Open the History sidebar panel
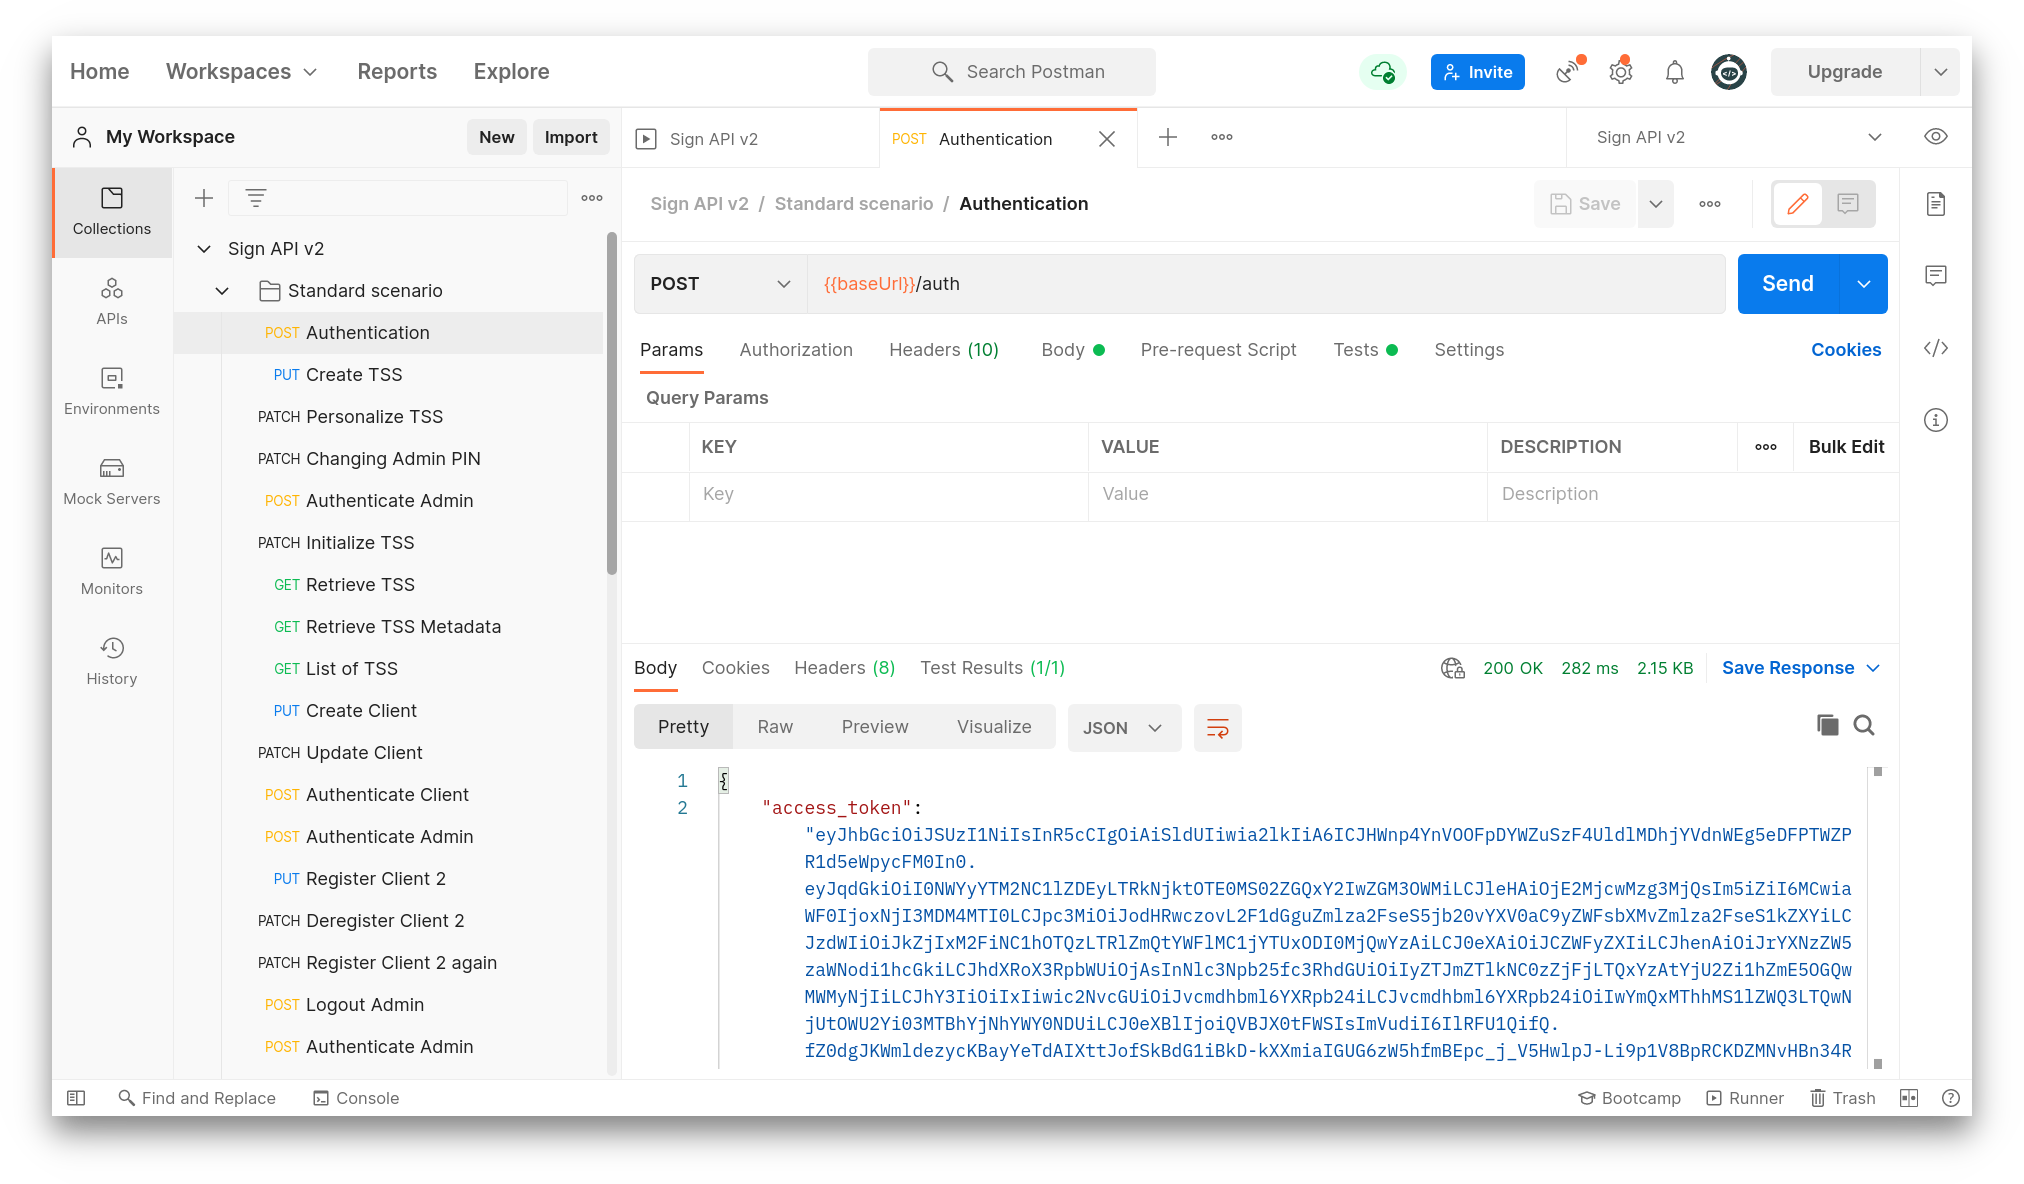The image size is (2024, 1184). [x=111, y=661]
